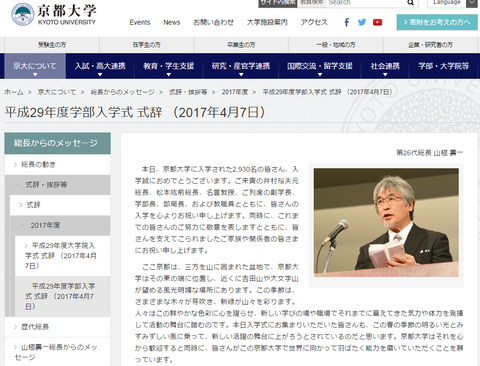
Task: Go to ホーム in the breadcrumb
Action: tap(14, 92)
